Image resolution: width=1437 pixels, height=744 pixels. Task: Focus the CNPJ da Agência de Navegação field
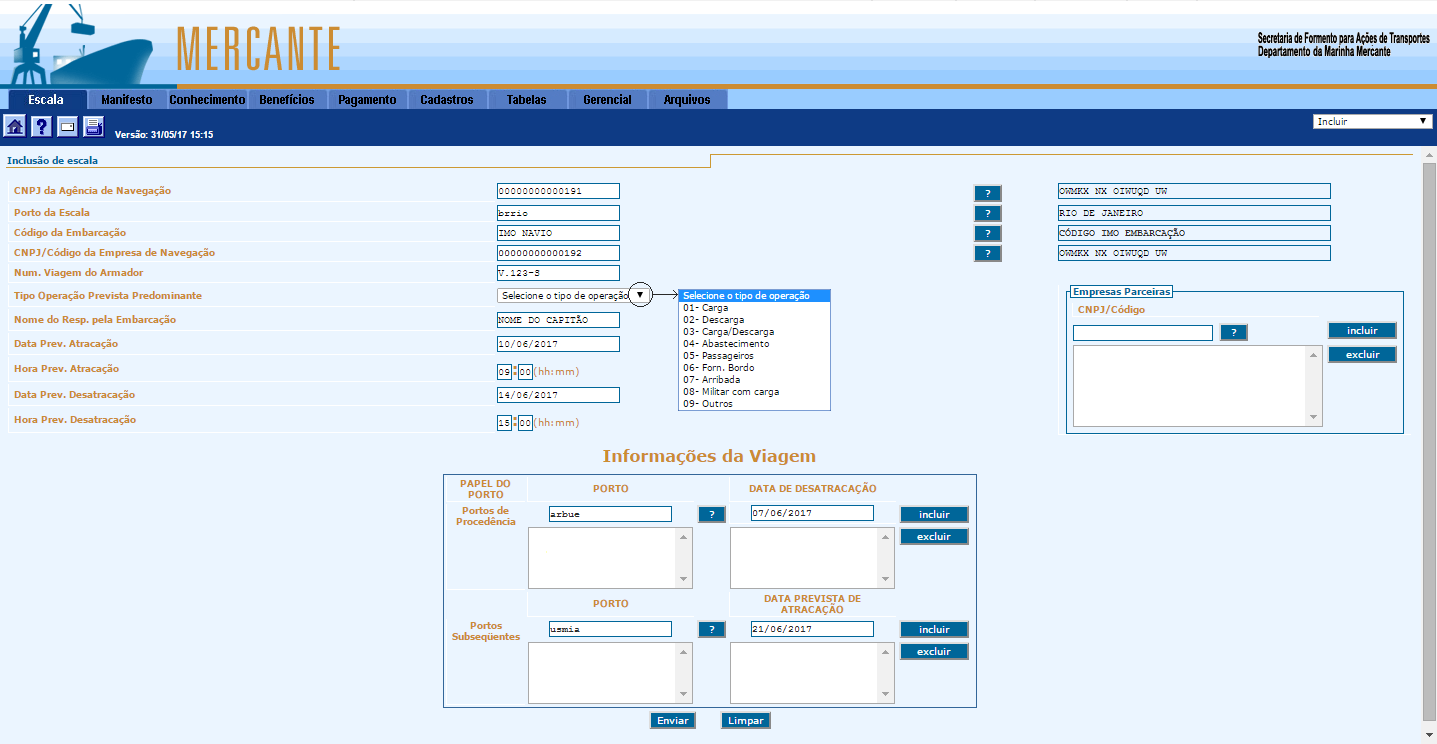coord(558,191)
